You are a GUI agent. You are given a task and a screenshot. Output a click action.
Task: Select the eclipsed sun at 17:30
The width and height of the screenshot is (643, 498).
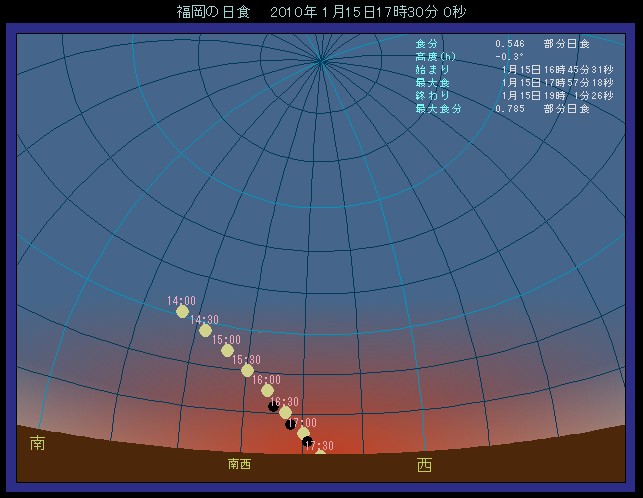[308, 442]
